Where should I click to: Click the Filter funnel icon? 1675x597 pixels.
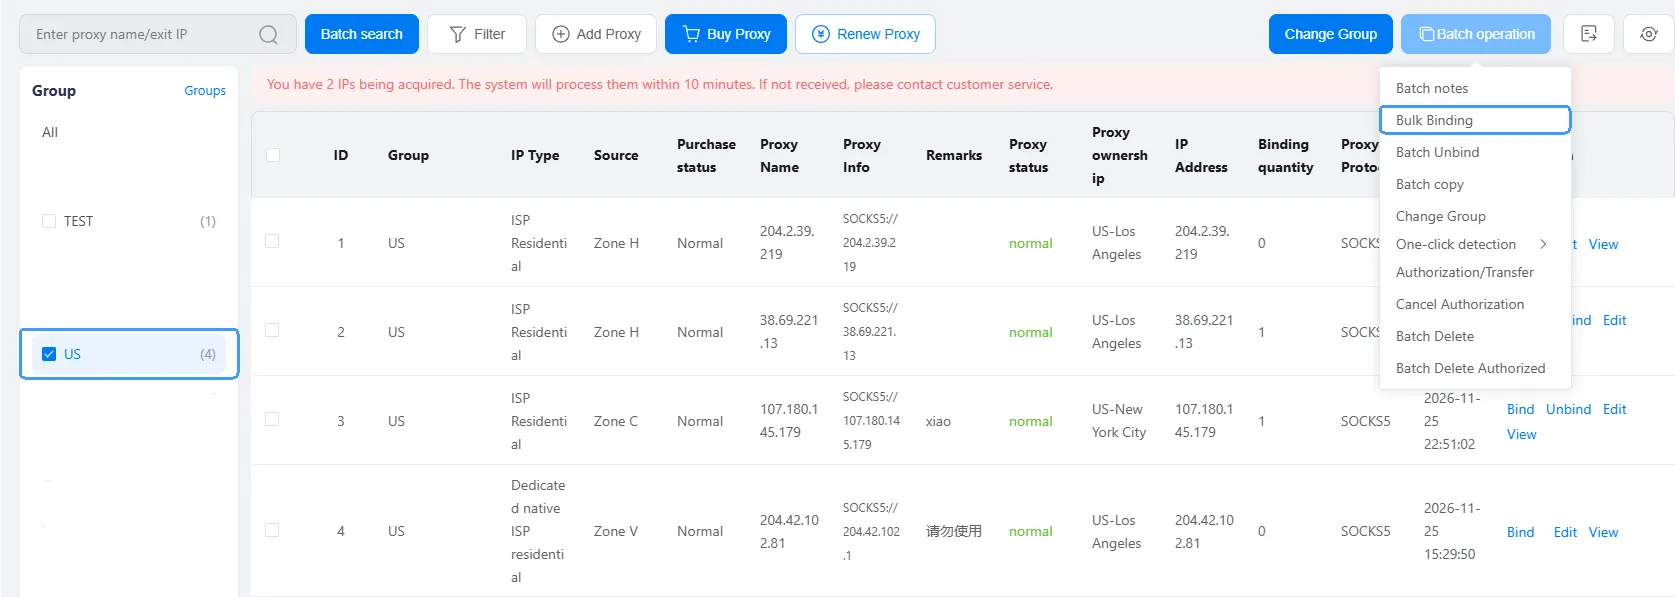(x=458, y=34)
